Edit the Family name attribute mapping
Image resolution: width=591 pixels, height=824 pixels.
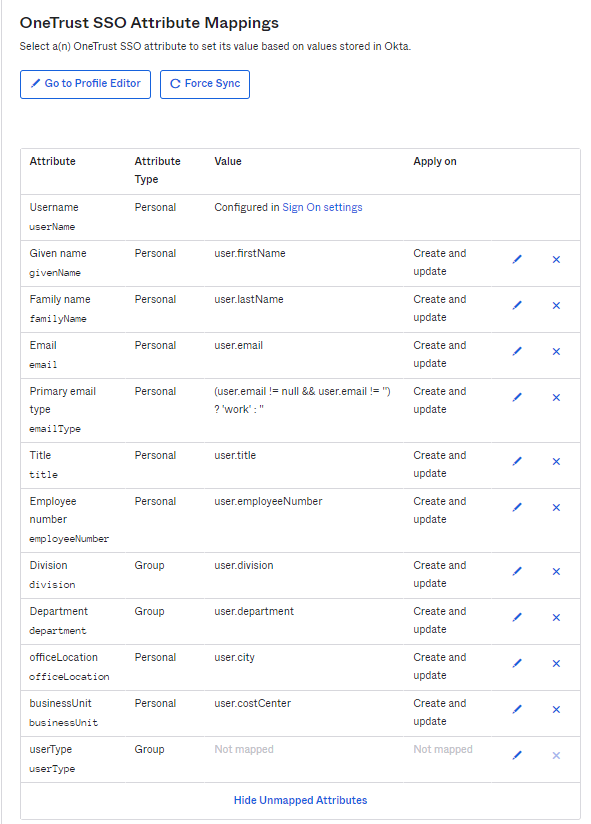(517, 305)
